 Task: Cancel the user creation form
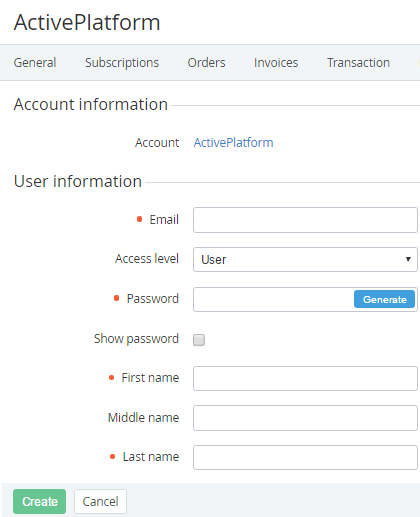click(100, 501)
